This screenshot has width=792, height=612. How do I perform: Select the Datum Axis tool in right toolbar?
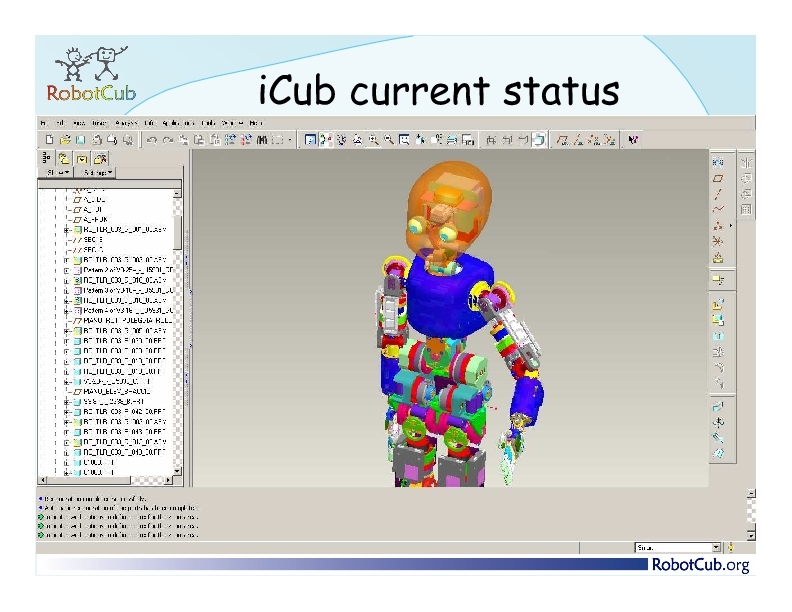point(718,194)
